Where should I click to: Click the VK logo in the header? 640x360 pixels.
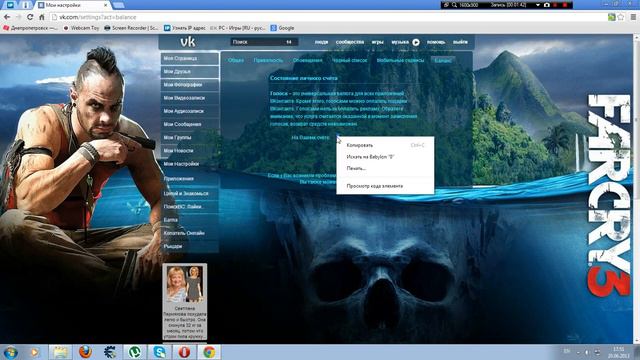[188, 42]
